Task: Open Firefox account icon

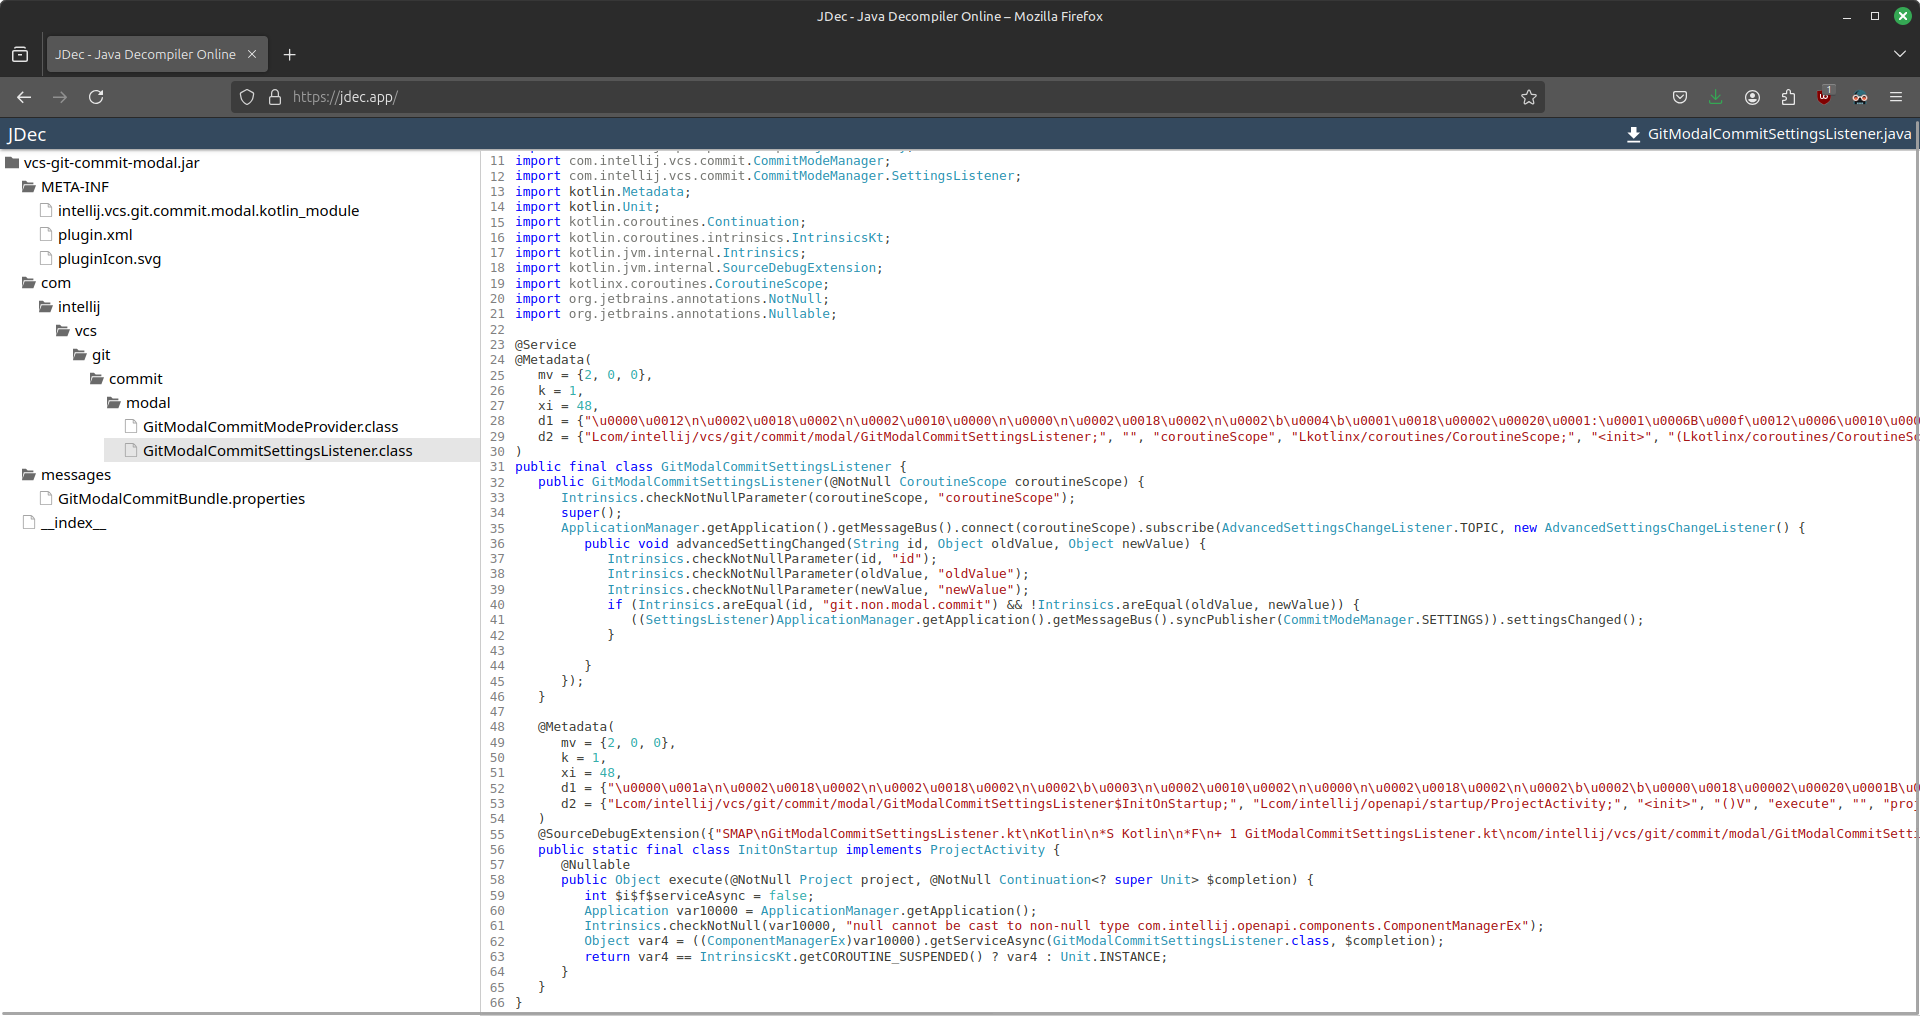Action: tap(1752, 97)
